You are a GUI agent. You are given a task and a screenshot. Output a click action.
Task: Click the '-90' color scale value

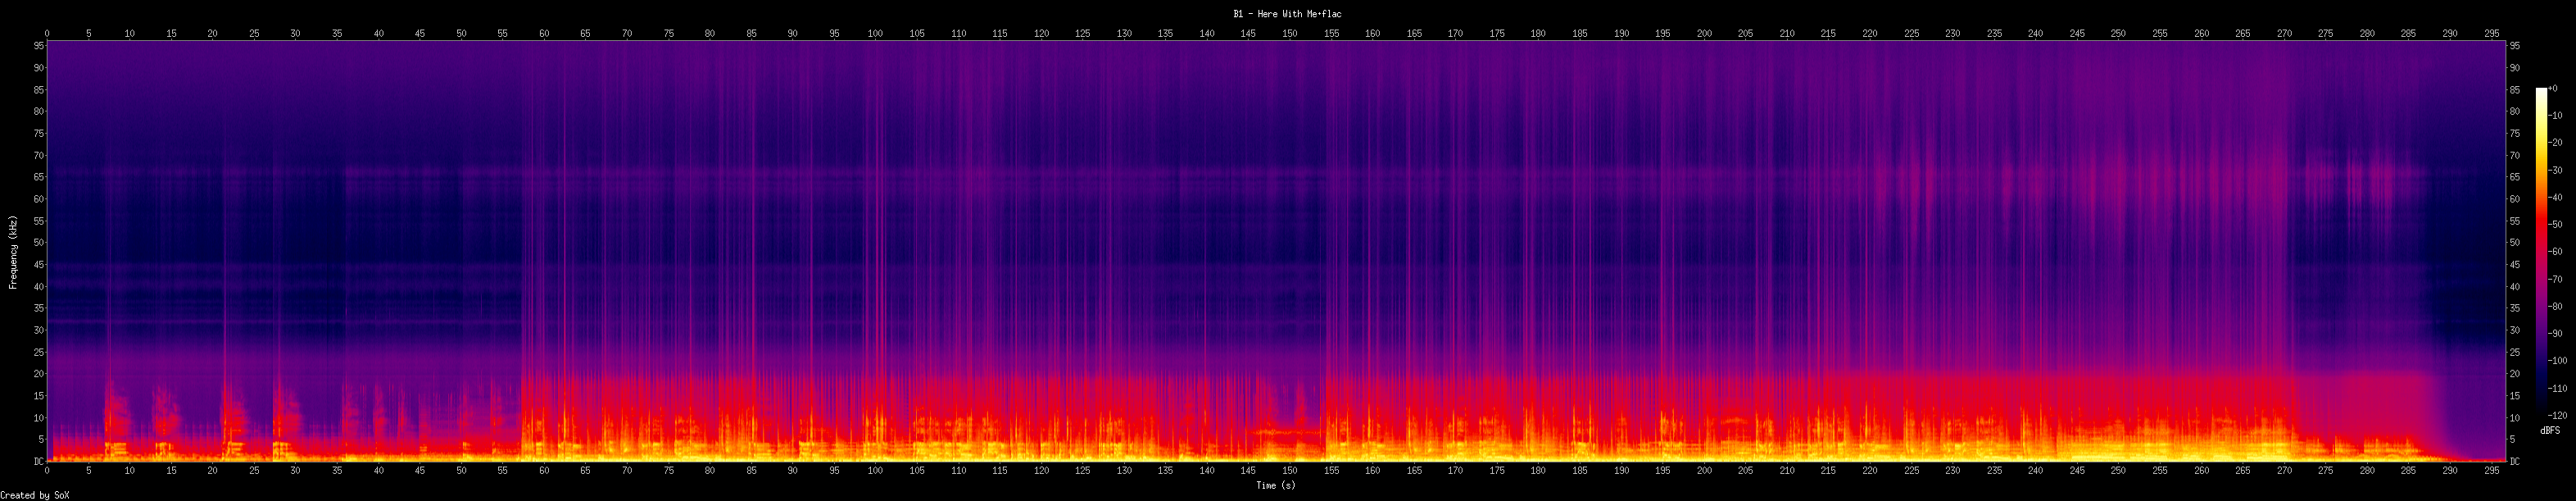[2555, 334]
